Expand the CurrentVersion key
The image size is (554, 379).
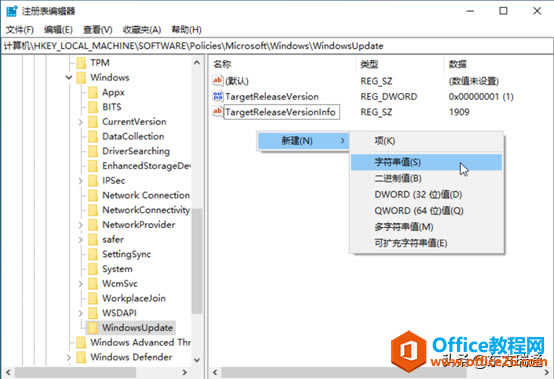(x=81, y=122)
